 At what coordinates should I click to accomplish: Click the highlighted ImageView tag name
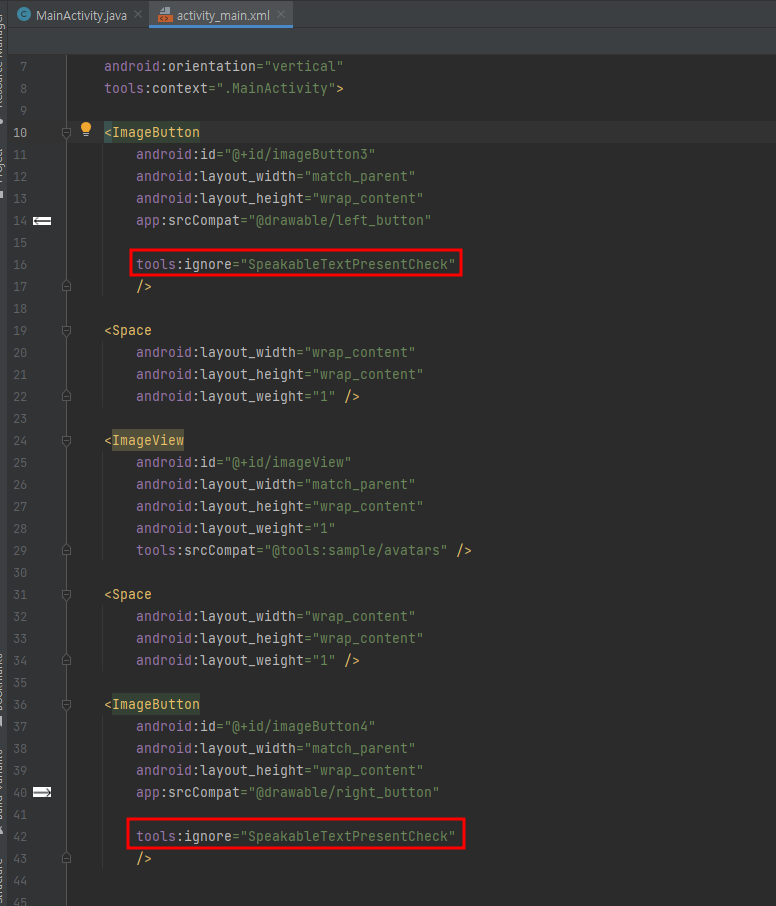(x=148, y=440)
